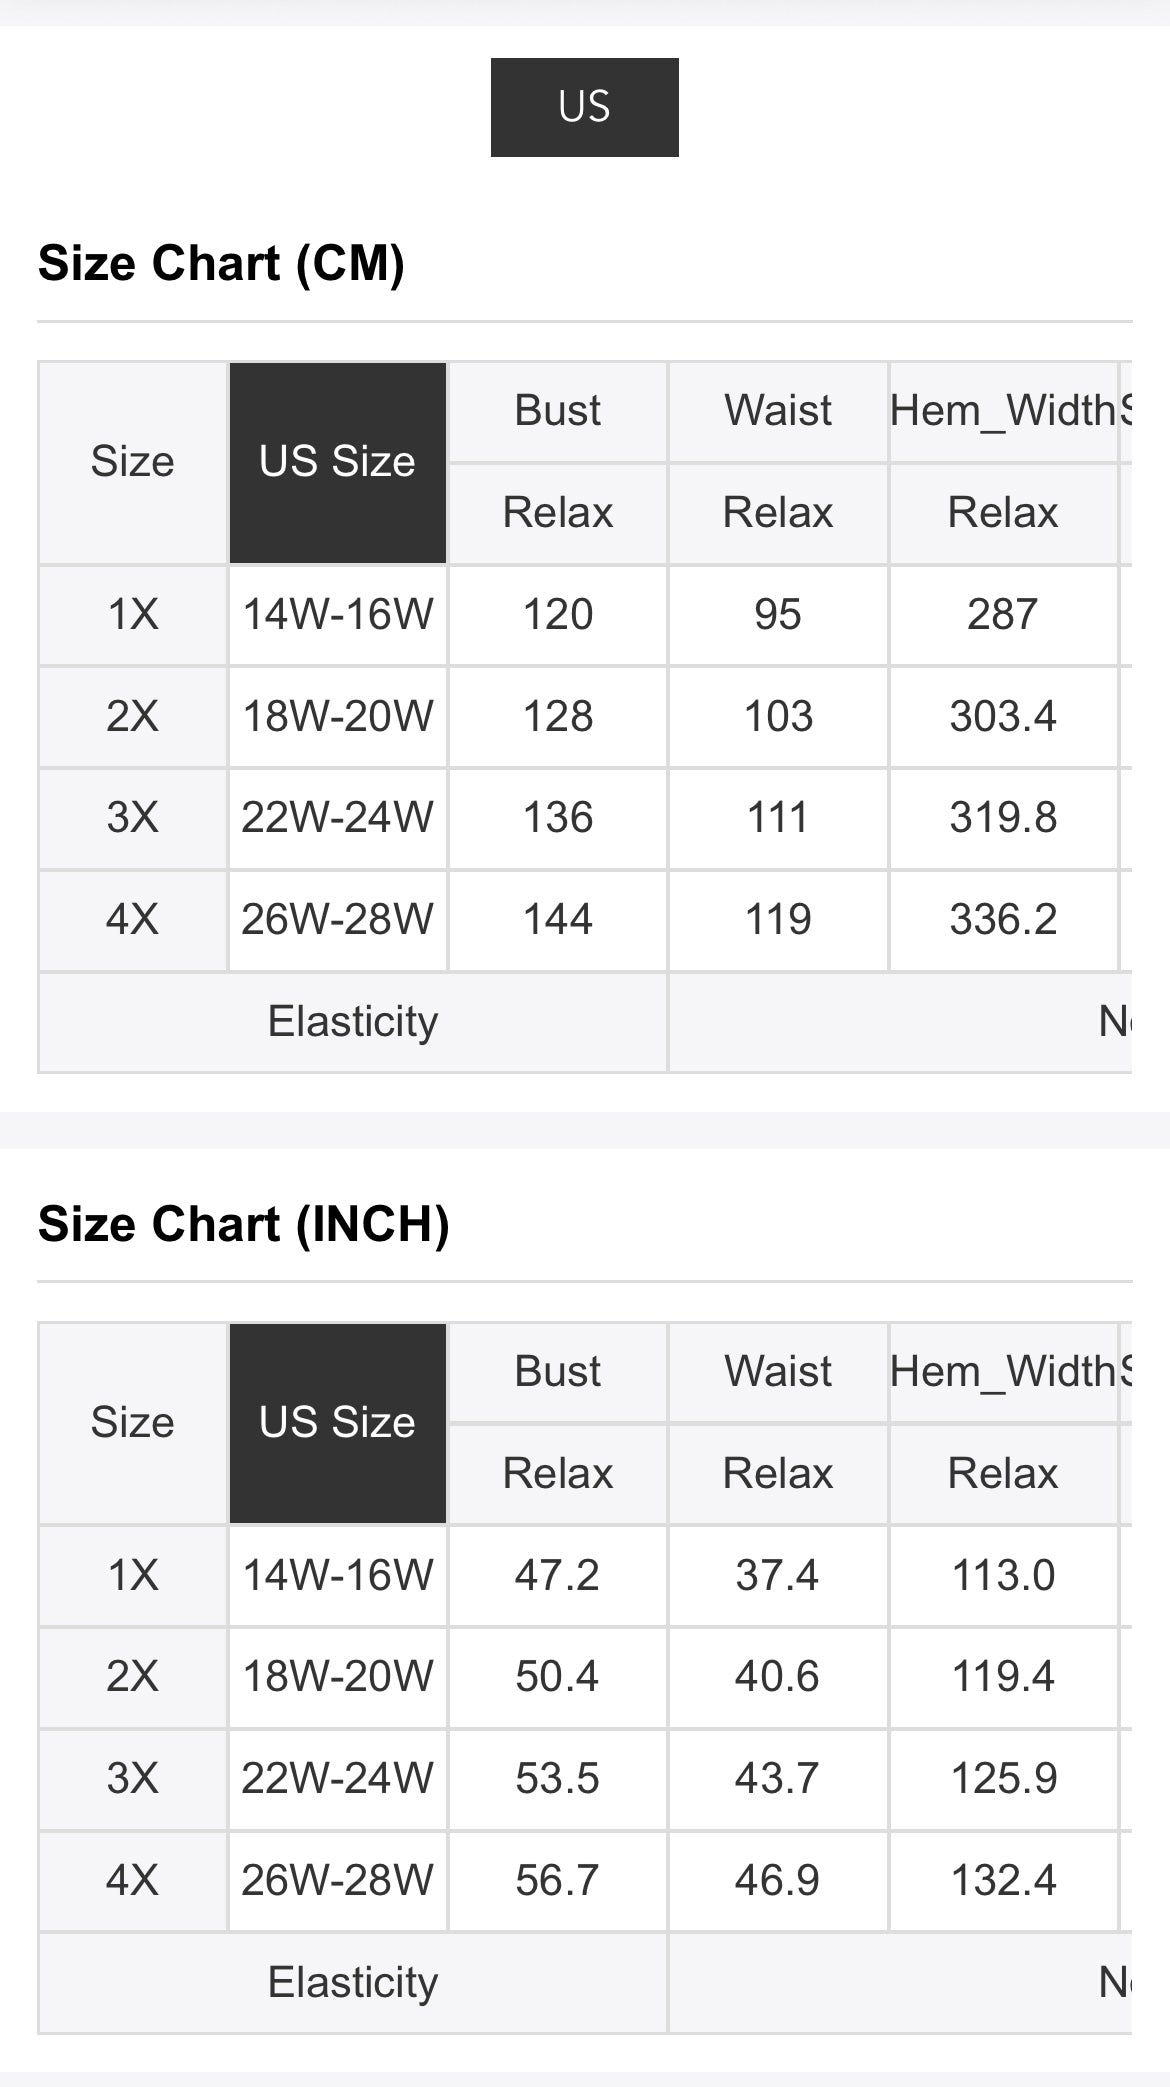Click the Size Chart (INCH) heading

tap(243, 1225)
